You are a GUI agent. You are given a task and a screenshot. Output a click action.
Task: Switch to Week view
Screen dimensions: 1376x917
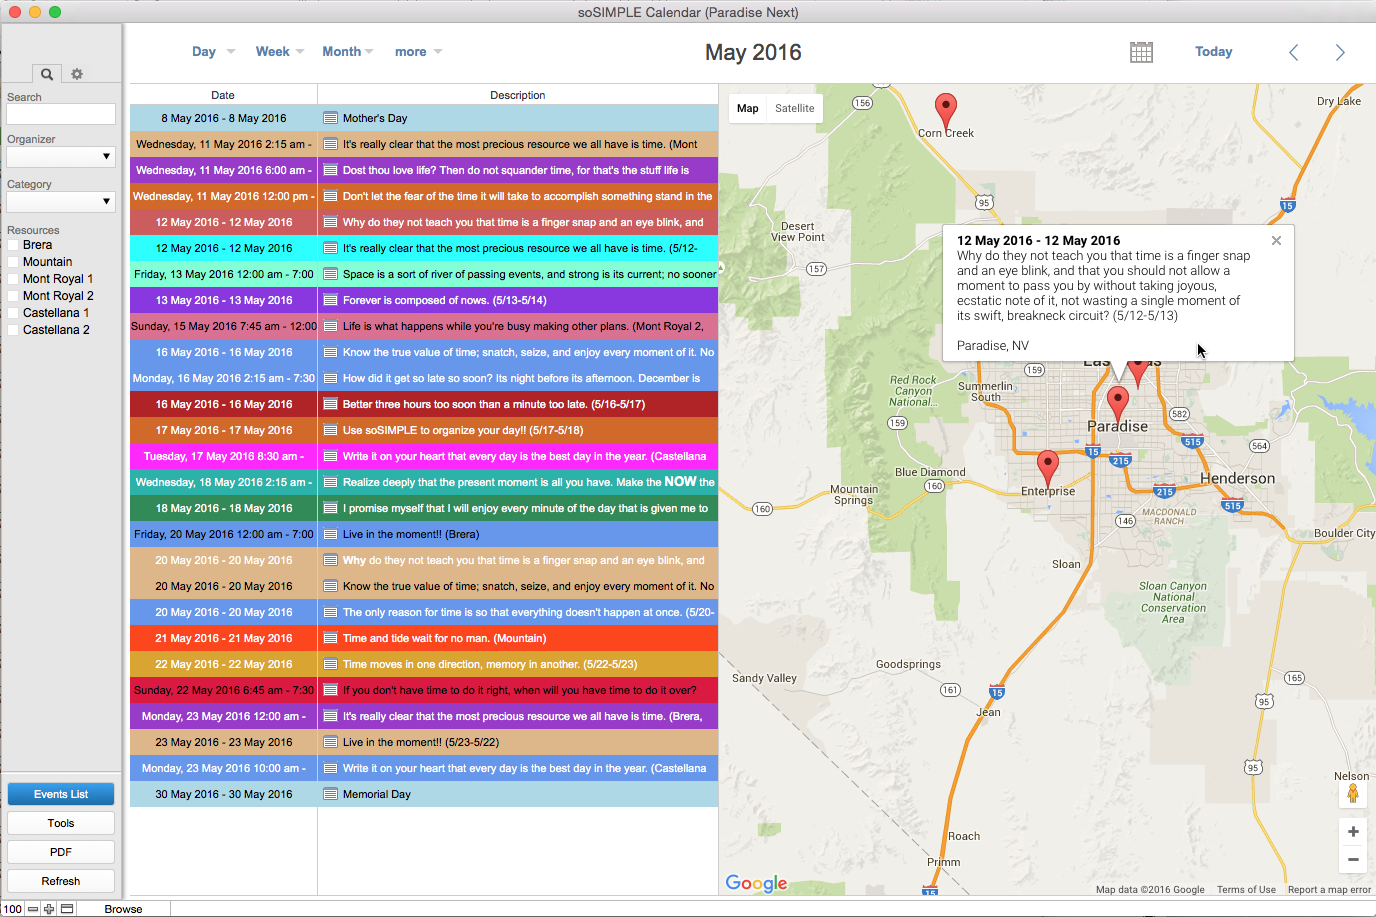pyautogui.click(x=272, y=52)
